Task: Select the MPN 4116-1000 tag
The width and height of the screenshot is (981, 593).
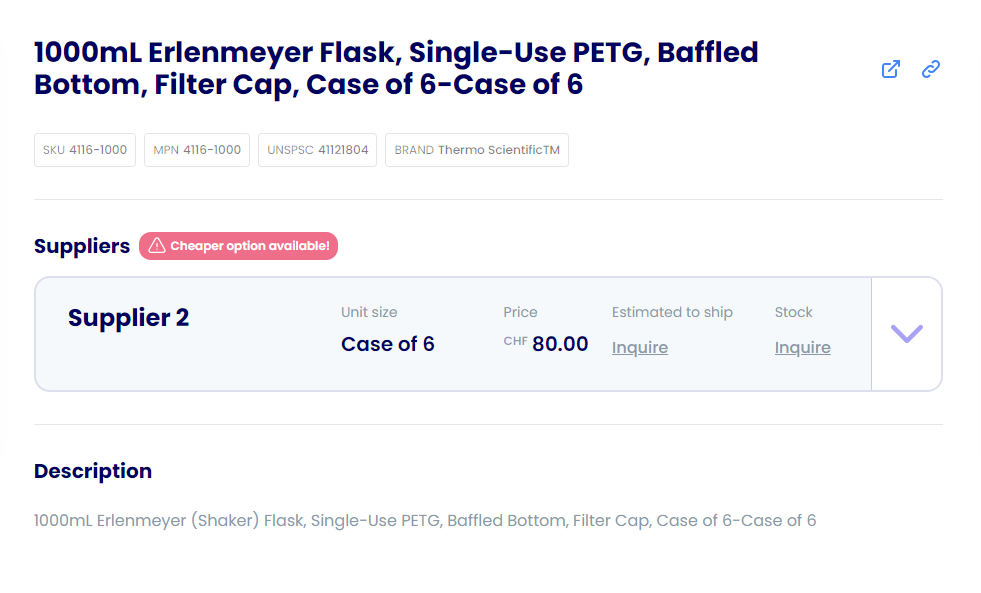Action: coord(197,150)
